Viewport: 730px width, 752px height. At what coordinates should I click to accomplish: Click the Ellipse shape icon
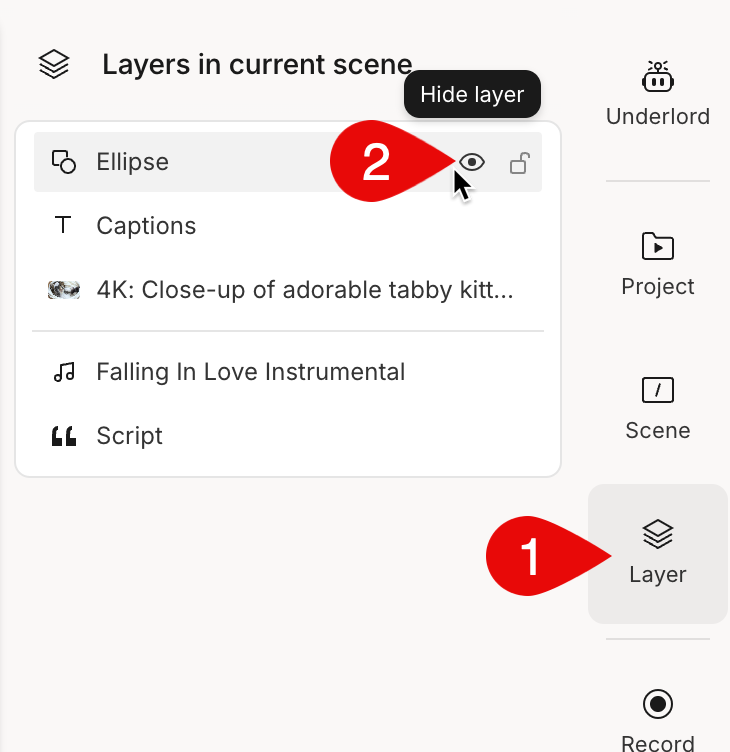click(64, 162)
